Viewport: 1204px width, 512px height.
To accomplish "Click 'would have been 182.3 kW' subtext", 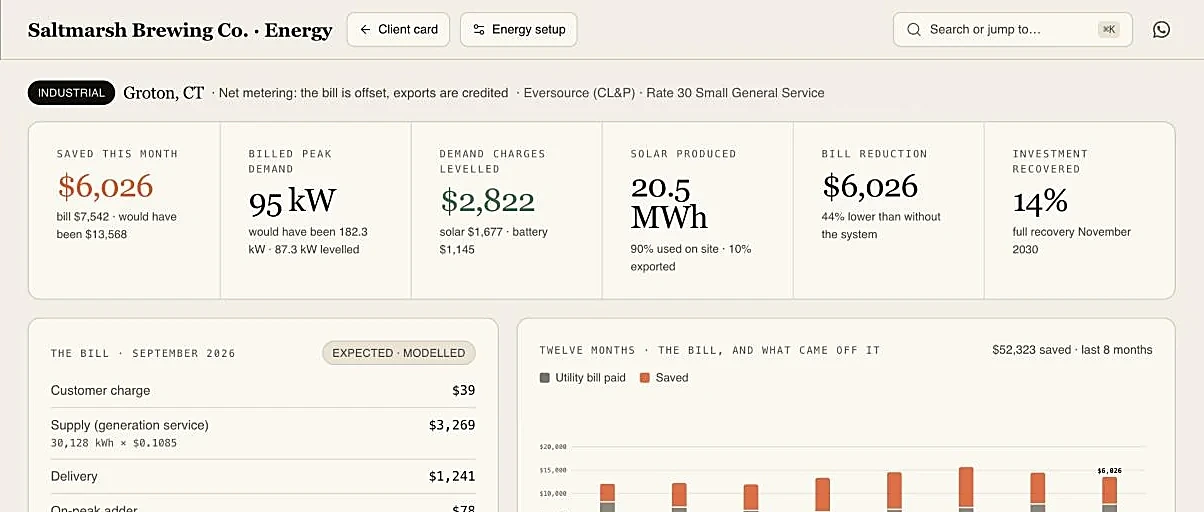I will [x=308, y=240].
